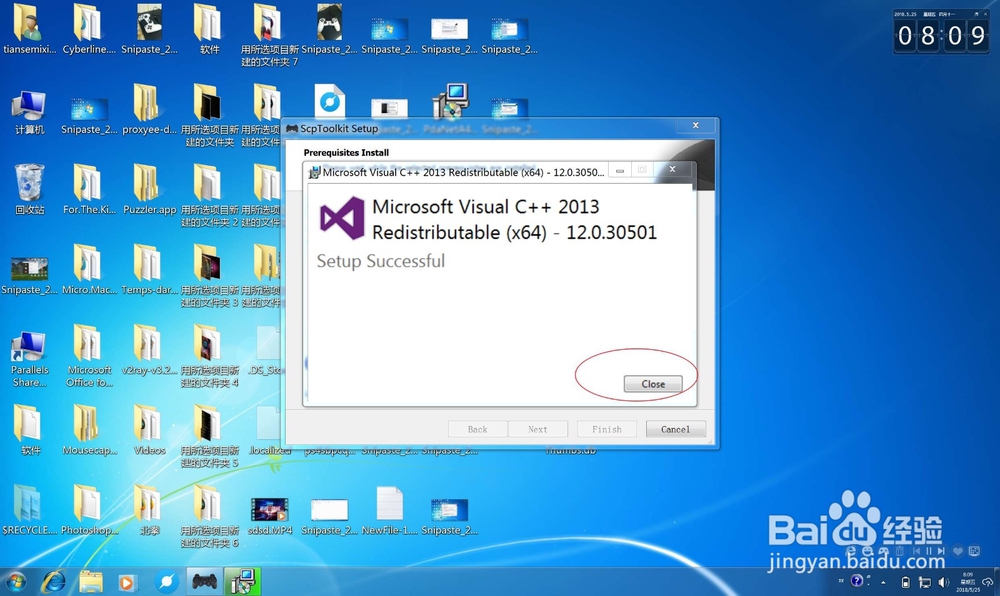Open folder 用所选项目新建的文件夹 4
This screenshot has width=1000, height=596.
coord(209,356)
